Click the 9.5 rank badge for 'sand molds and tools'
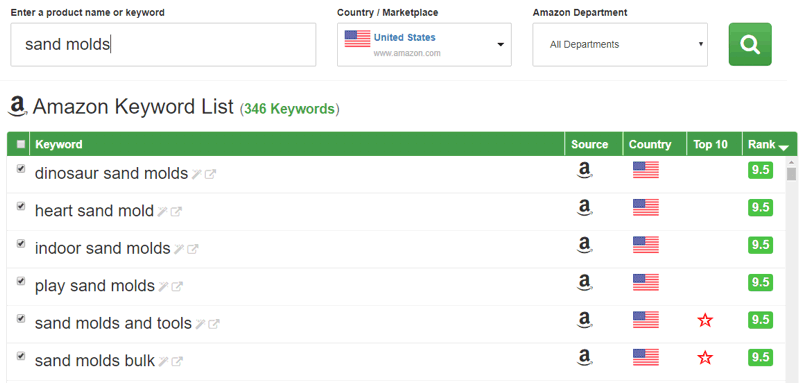Viewport: 800px width, 383px height. click(760, 320)
